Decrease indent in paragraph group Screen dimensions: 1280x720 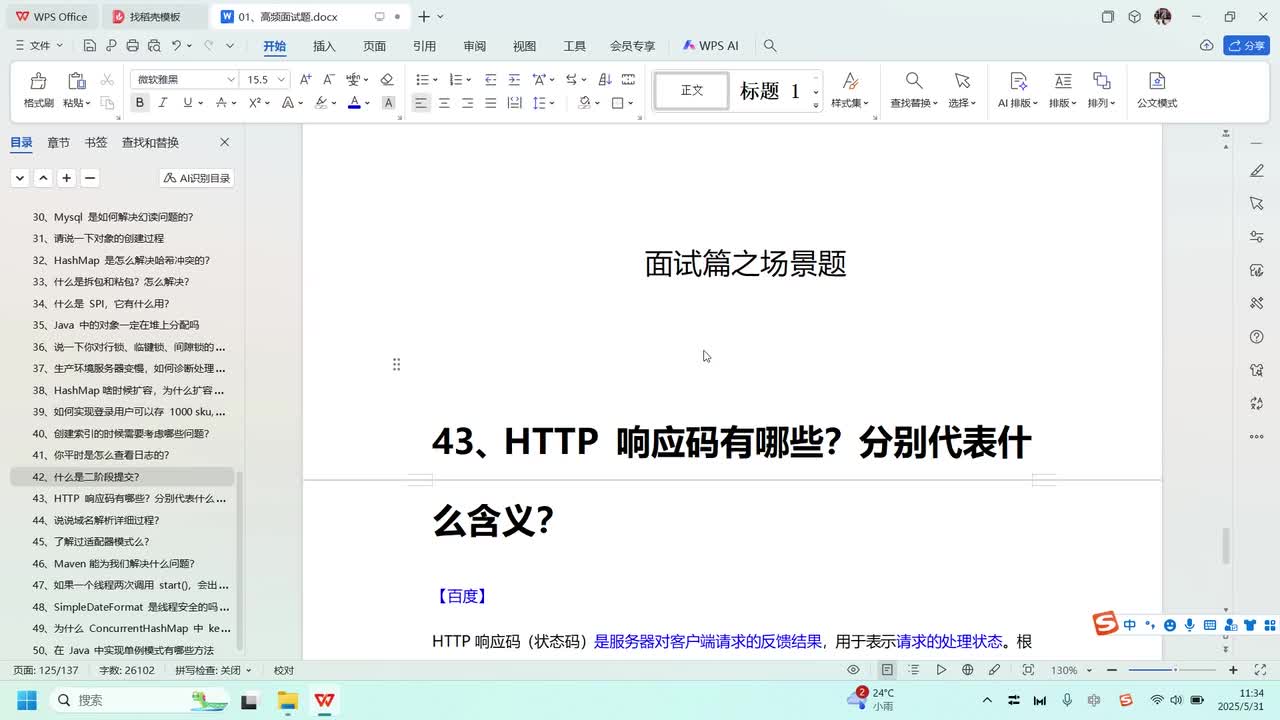490,79
